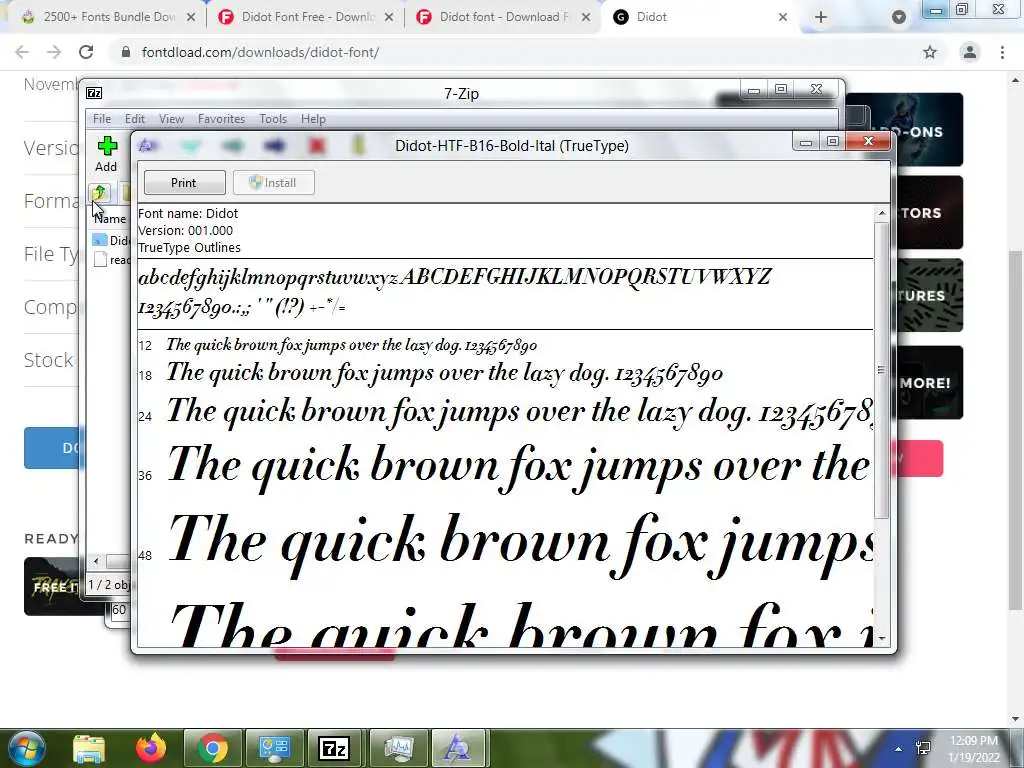The image size is (1024, 768).
Task: Click the size 12 sample text line
Action: [351, 345]
